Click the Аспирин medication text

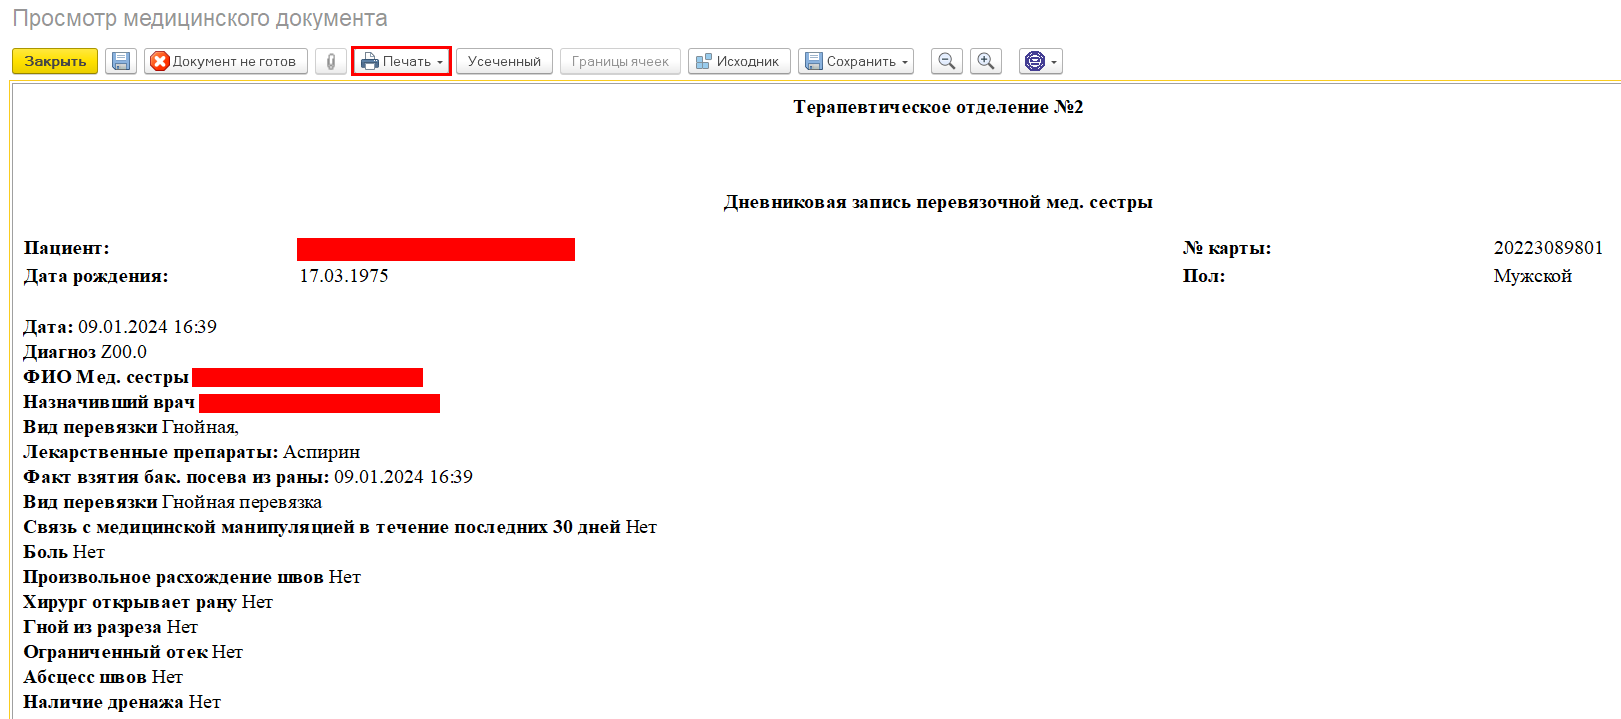(321, 452)
